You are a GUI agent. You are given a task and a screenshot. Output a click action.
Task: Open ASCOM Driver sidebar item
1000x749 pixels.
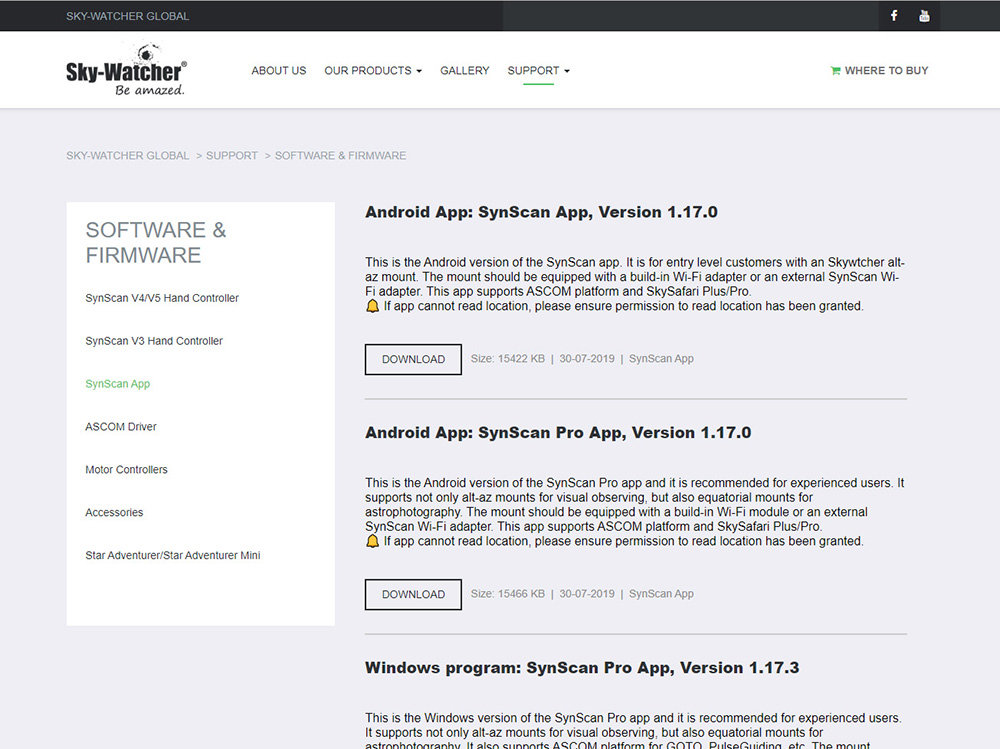(121, 426)
